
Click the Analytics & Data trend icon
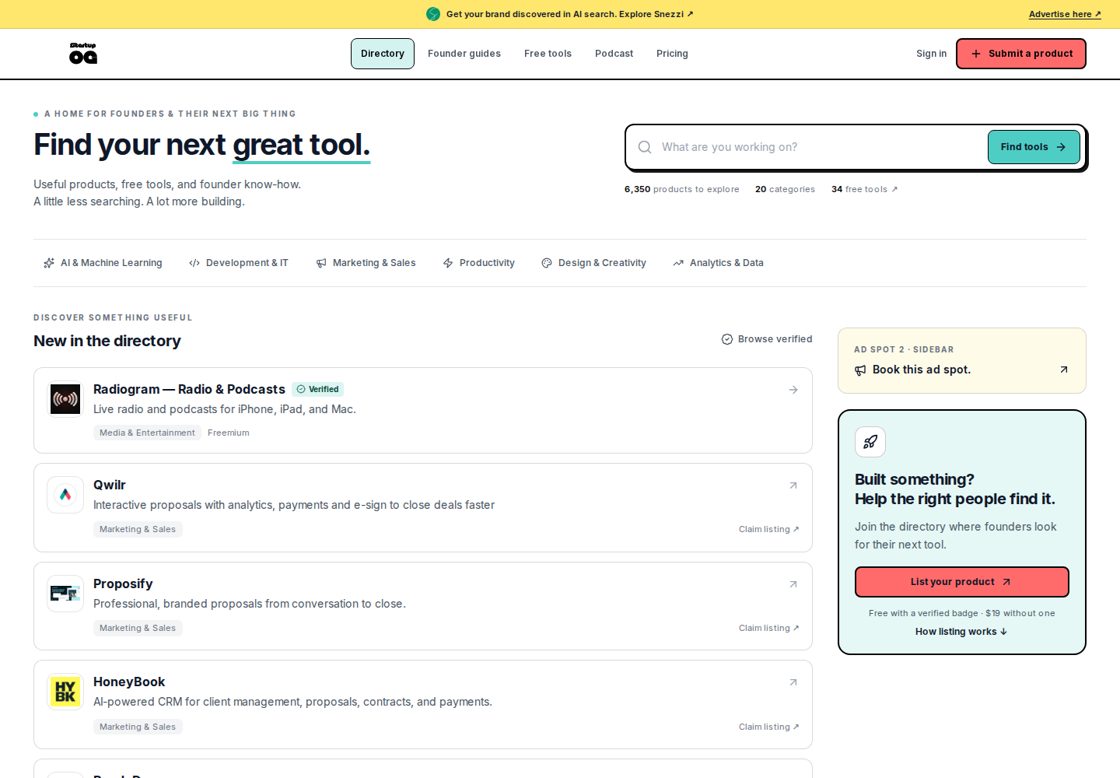[678, 263]
